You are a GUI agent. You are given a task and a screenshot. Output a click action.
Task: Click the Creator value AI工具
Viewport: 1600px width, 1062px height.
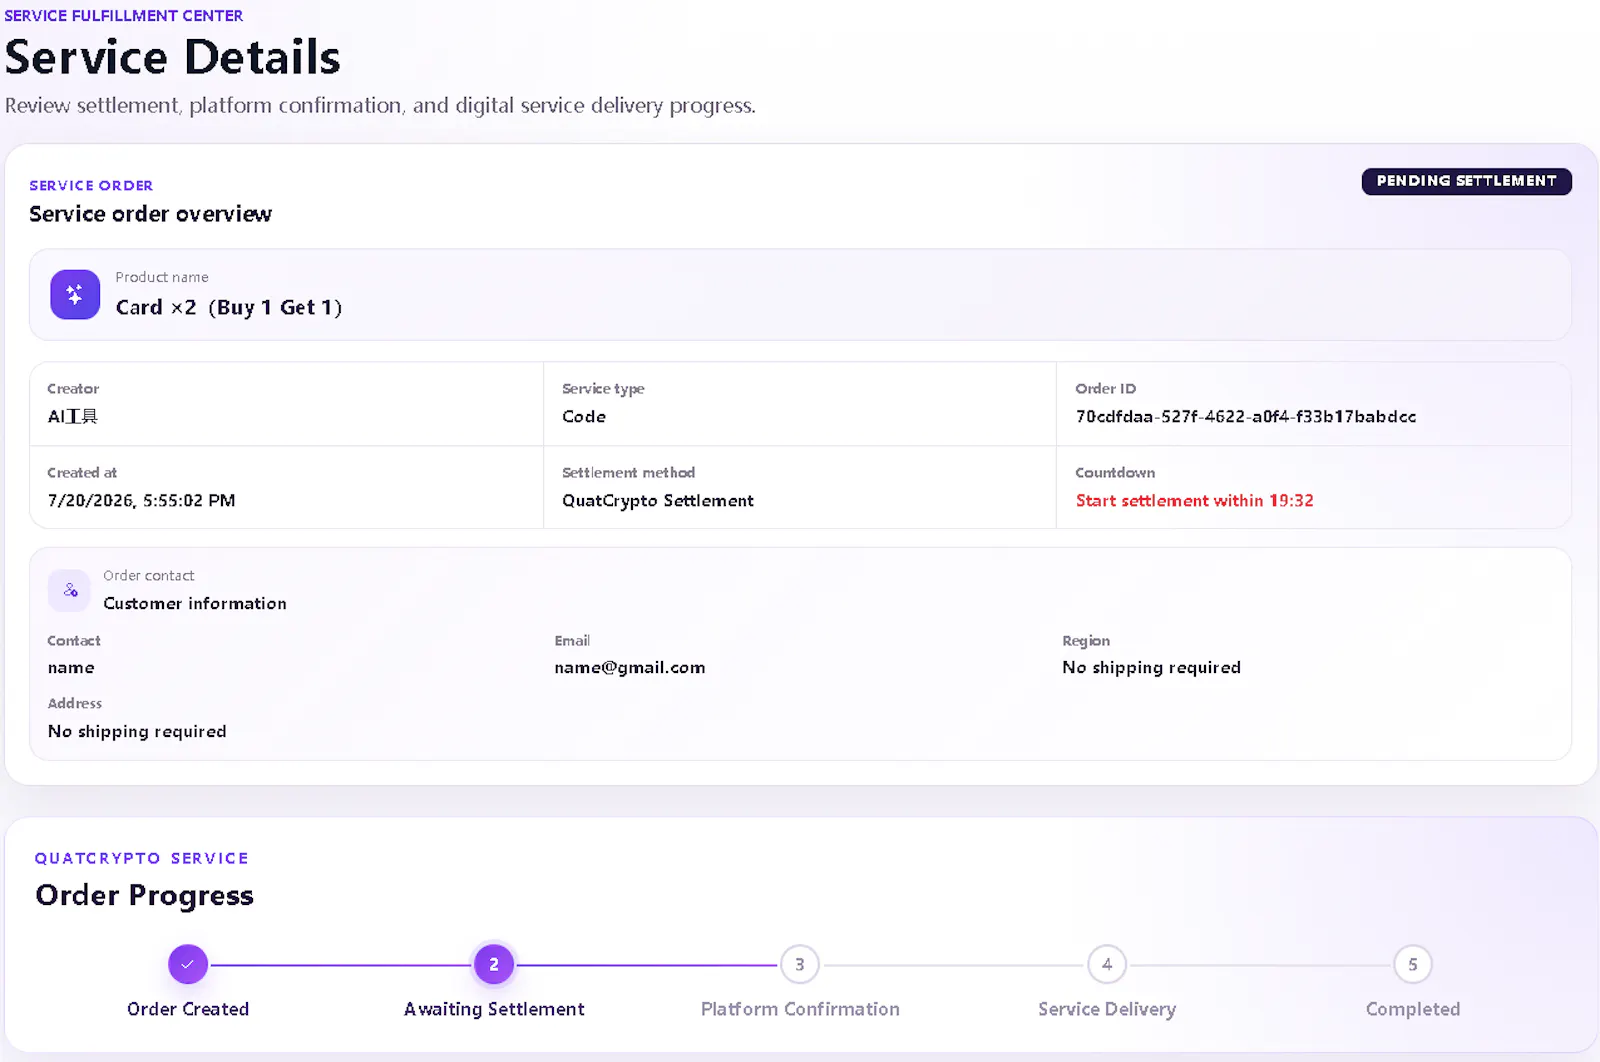[x=72, y=416]
